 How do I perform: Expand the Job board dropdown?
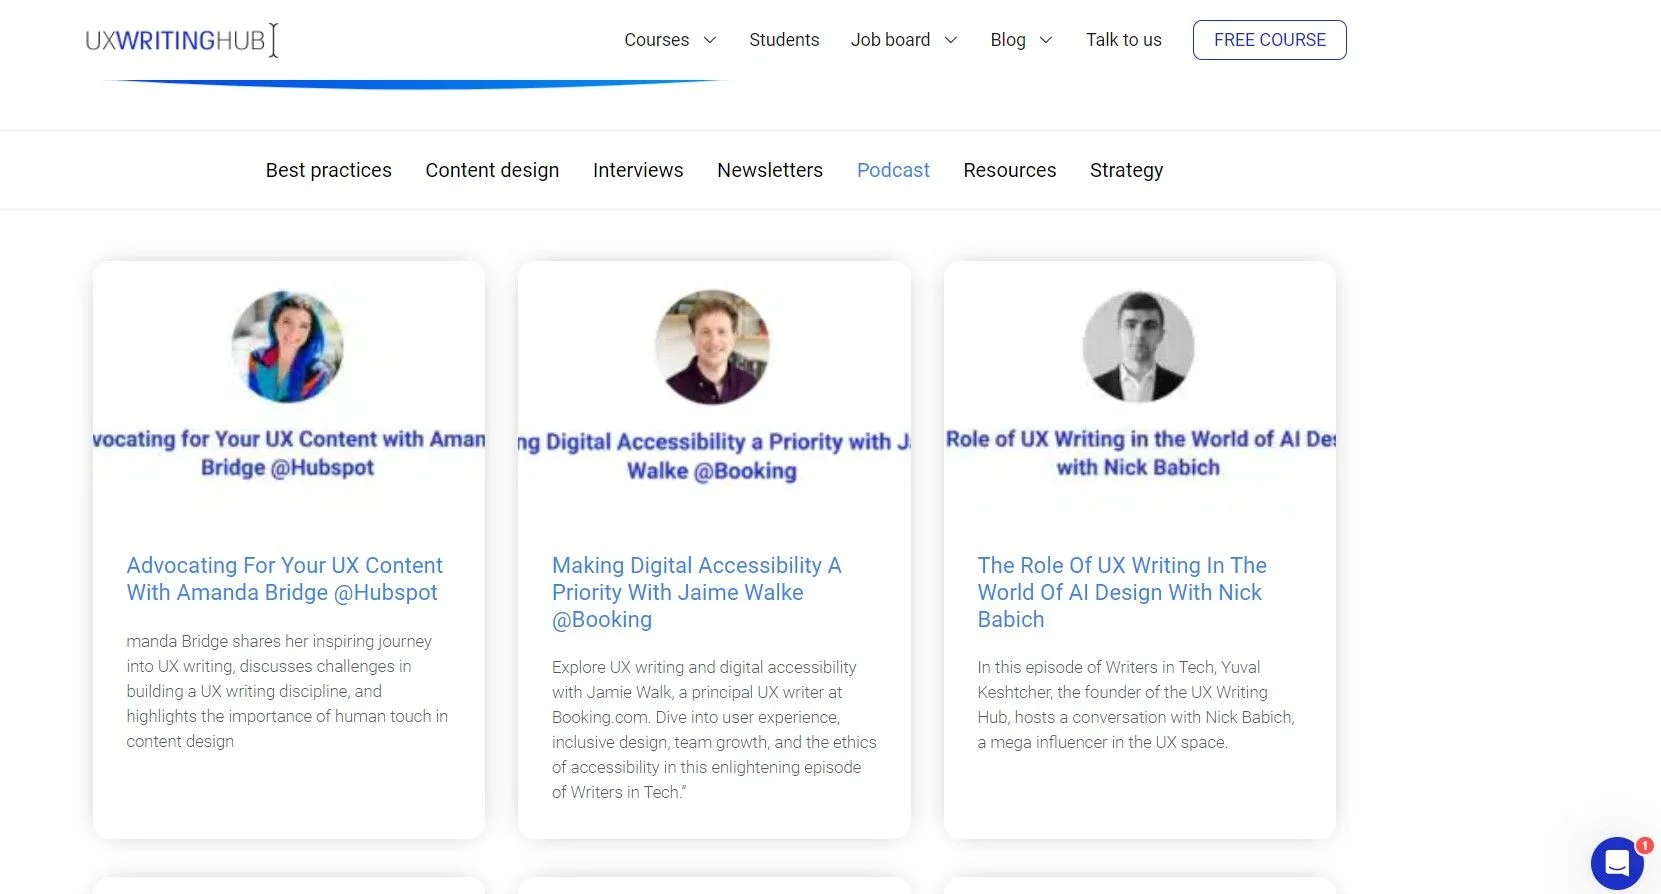click(903, 40)
